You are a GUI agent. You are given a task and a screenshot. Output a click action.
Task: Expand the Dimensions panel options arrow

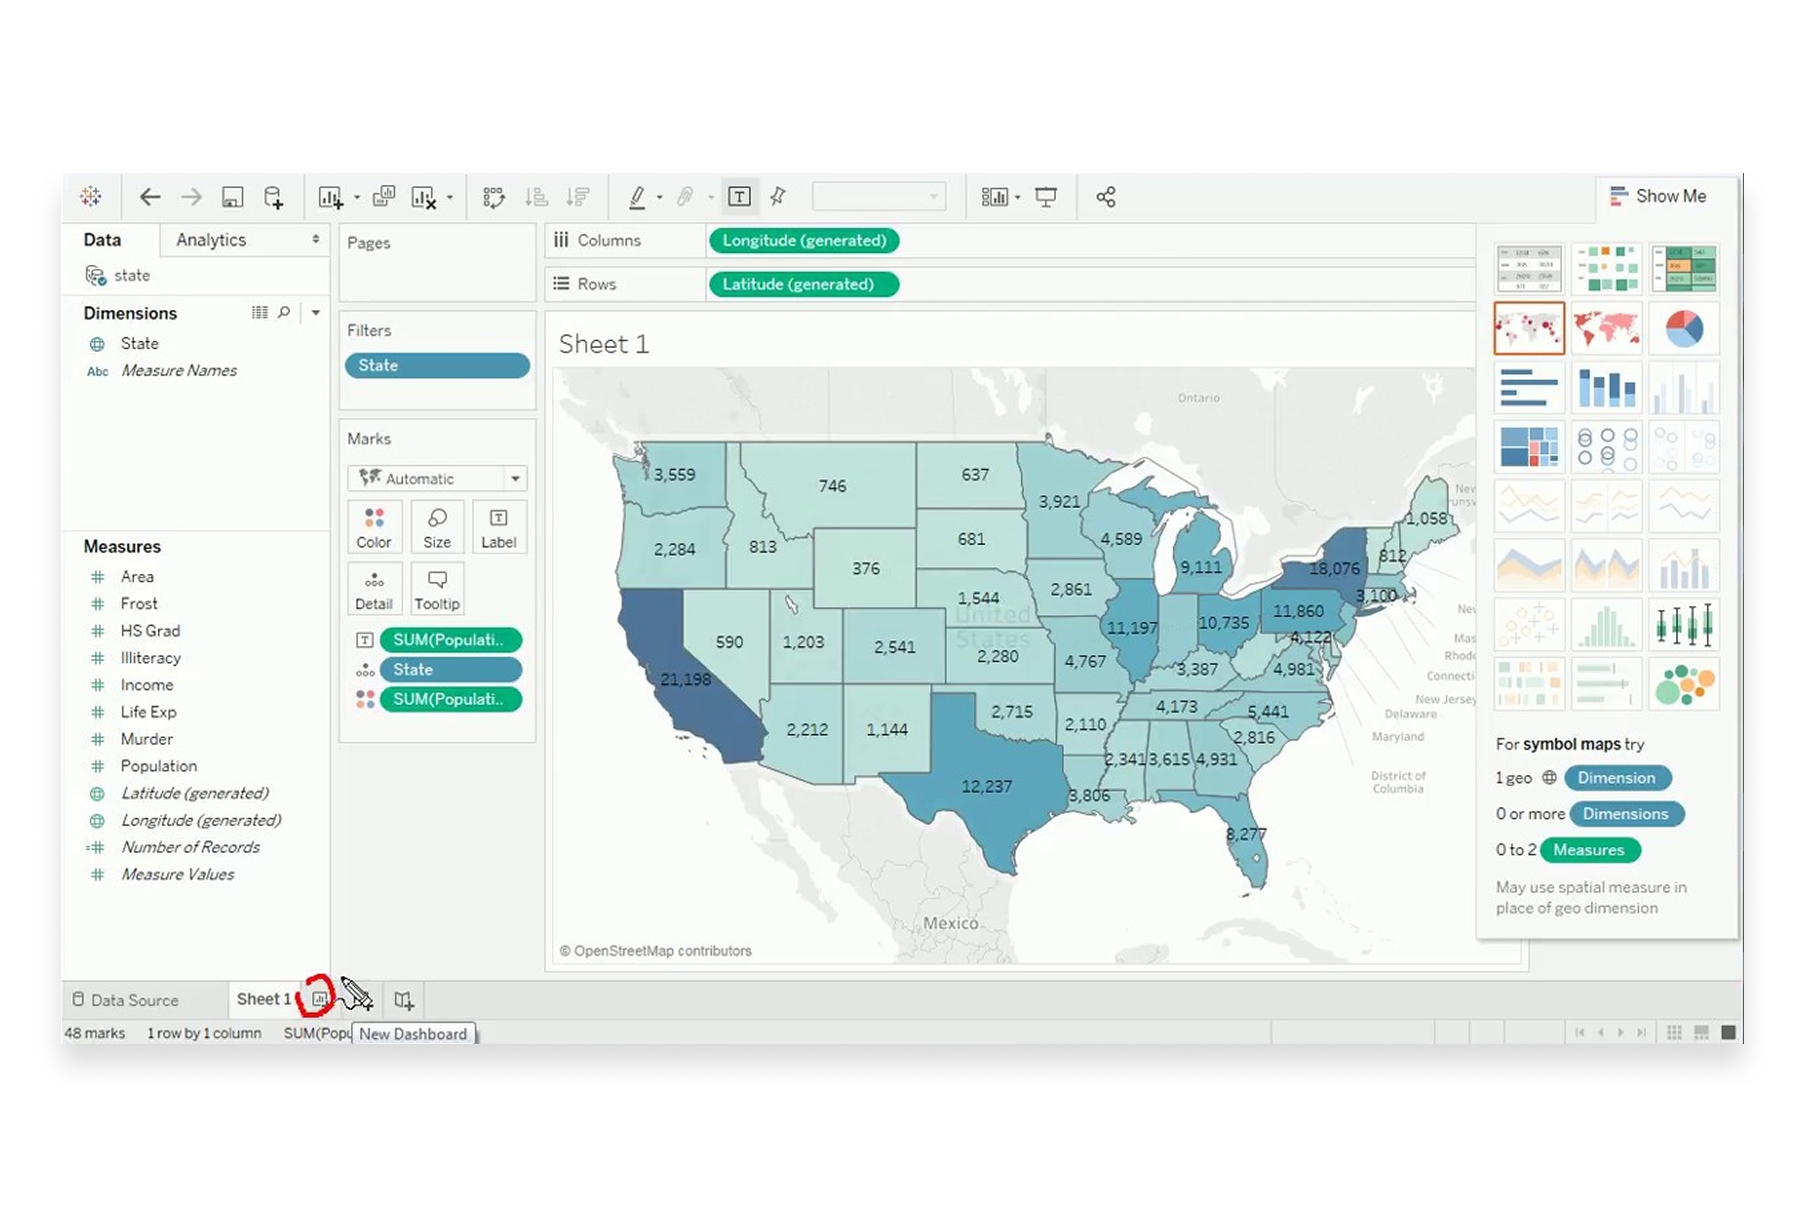(316, 312)
